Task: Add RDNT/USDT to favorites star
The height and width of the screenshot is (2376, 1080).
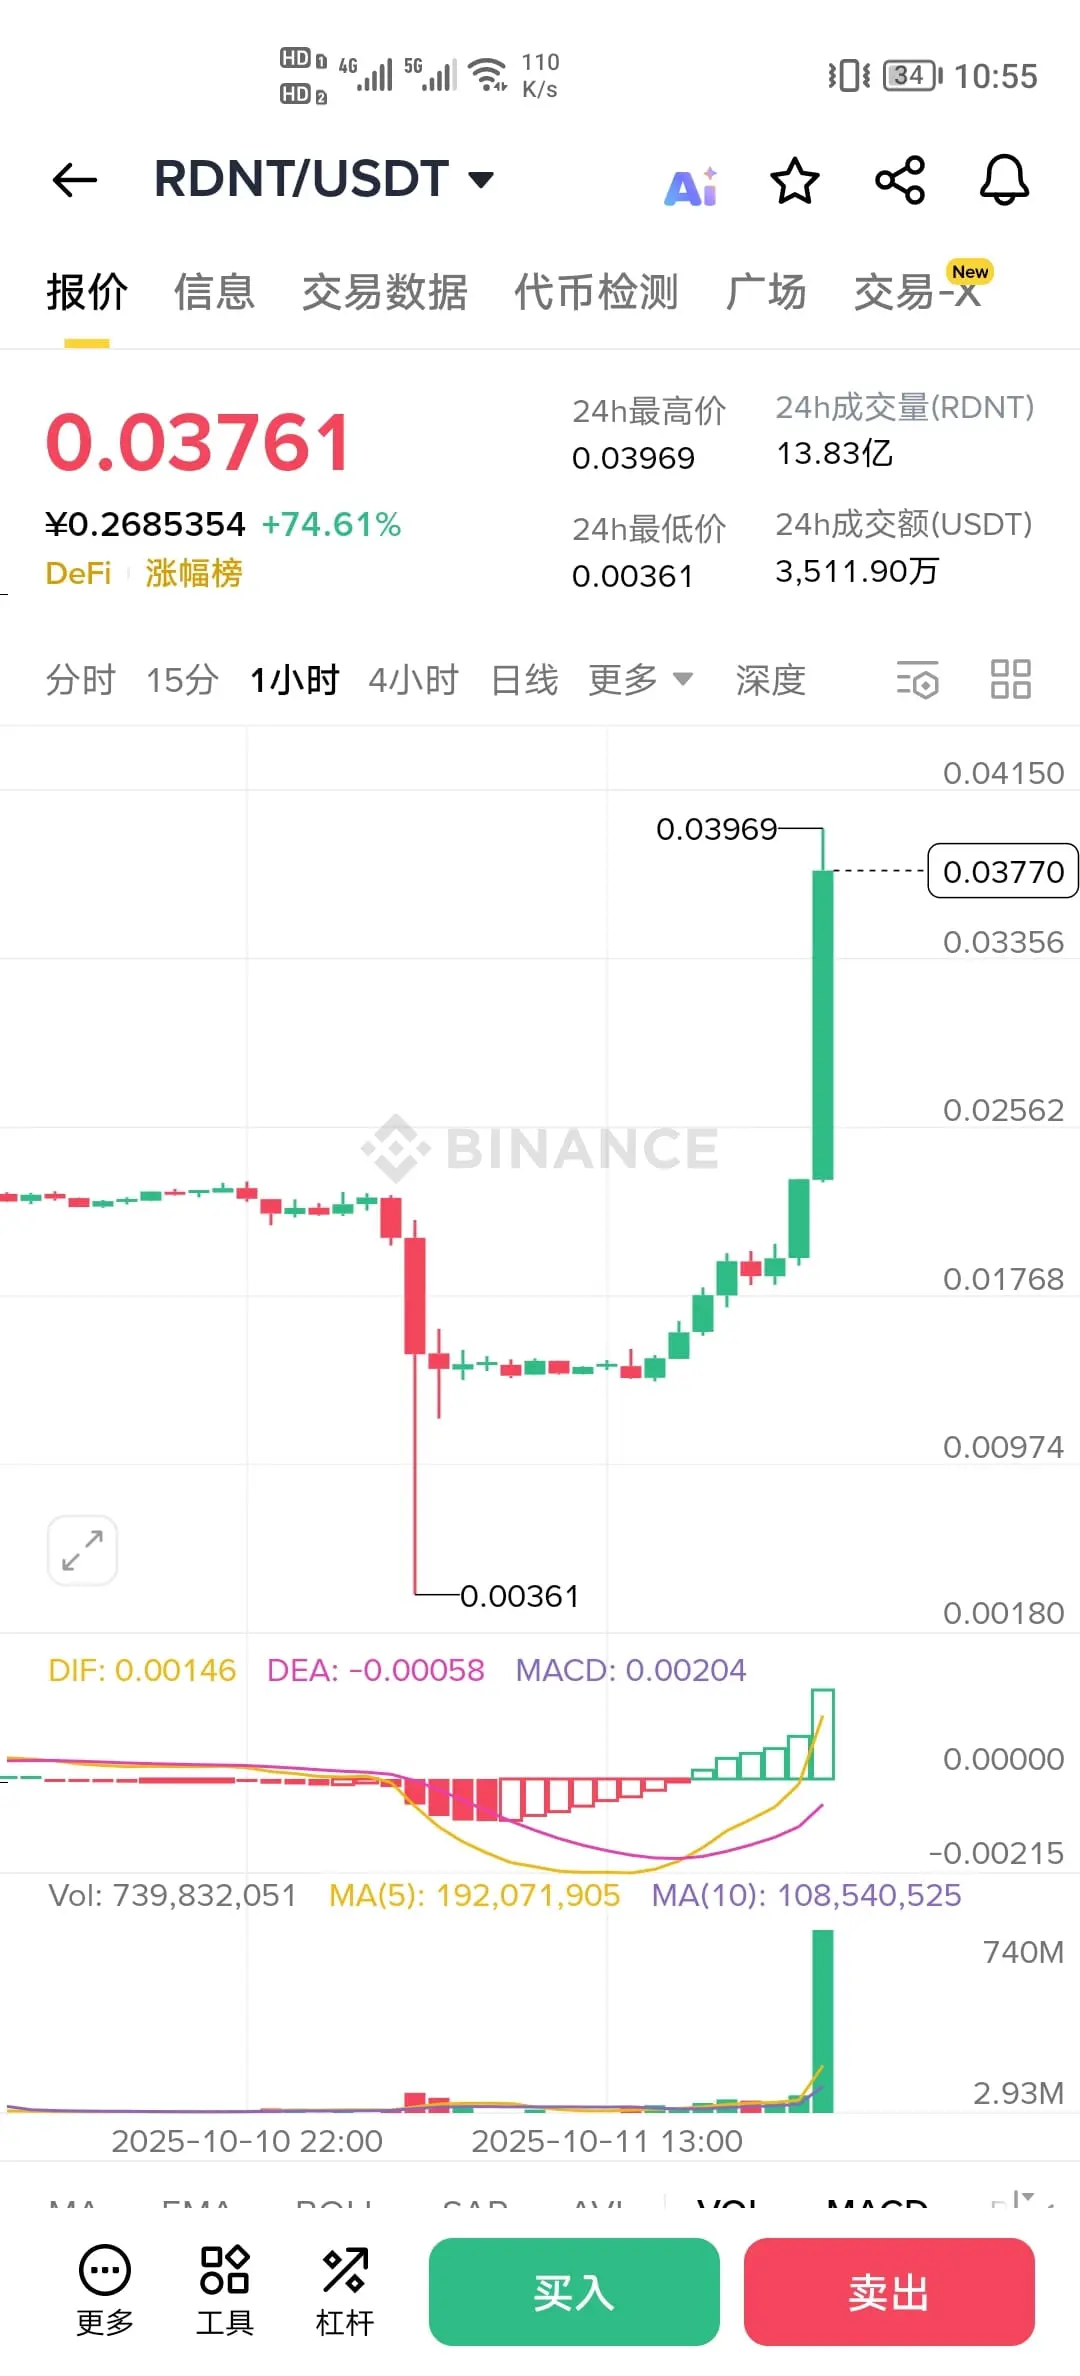Action: pyautogui.click(x=795, y=181)
